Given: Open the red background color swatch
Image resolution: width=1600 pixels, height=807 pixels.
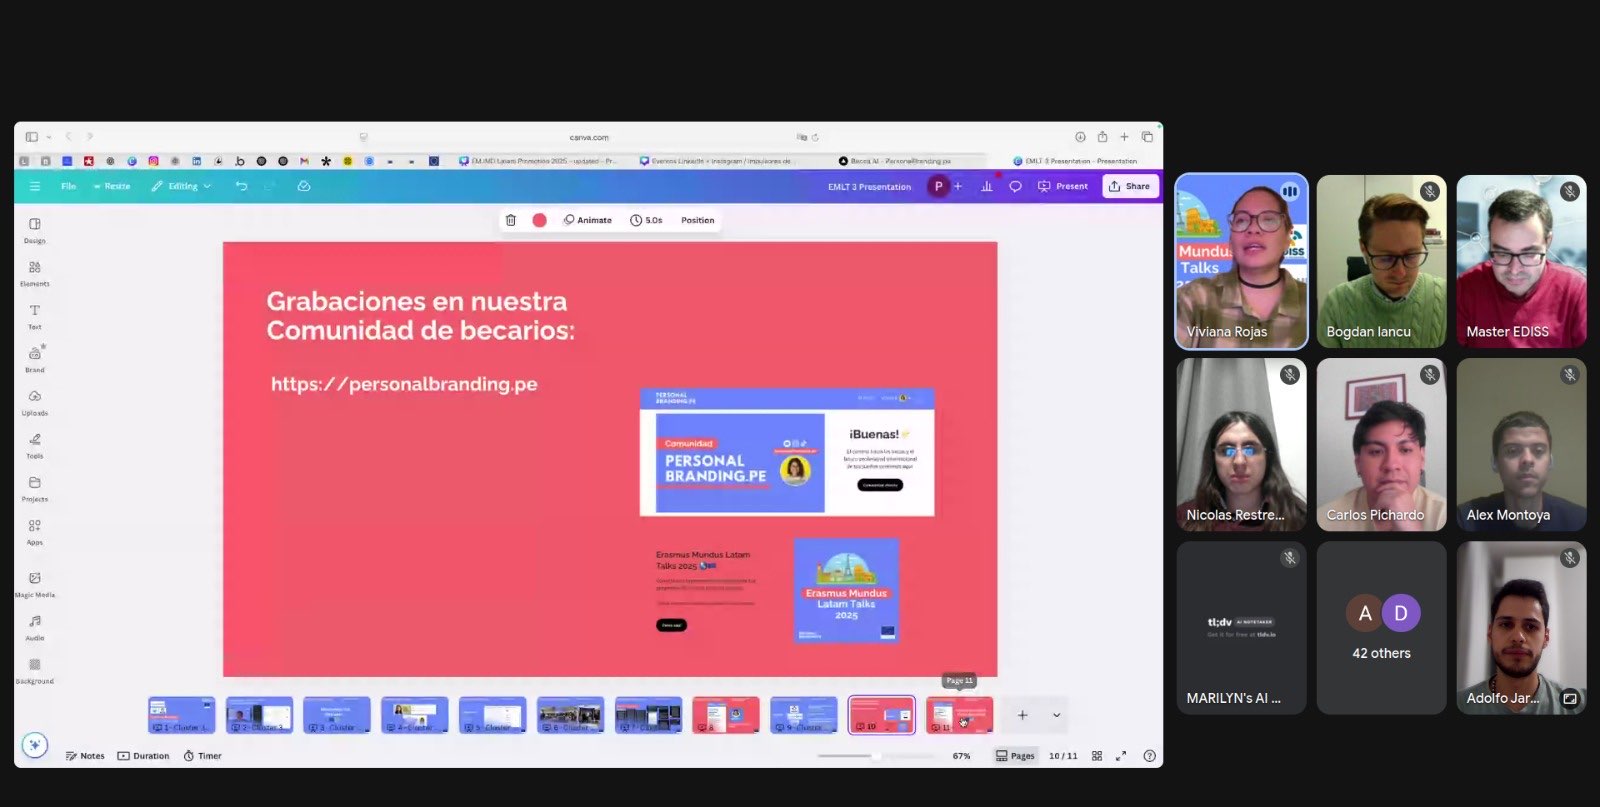Looking at the screenshot, I should pos(540,220).
